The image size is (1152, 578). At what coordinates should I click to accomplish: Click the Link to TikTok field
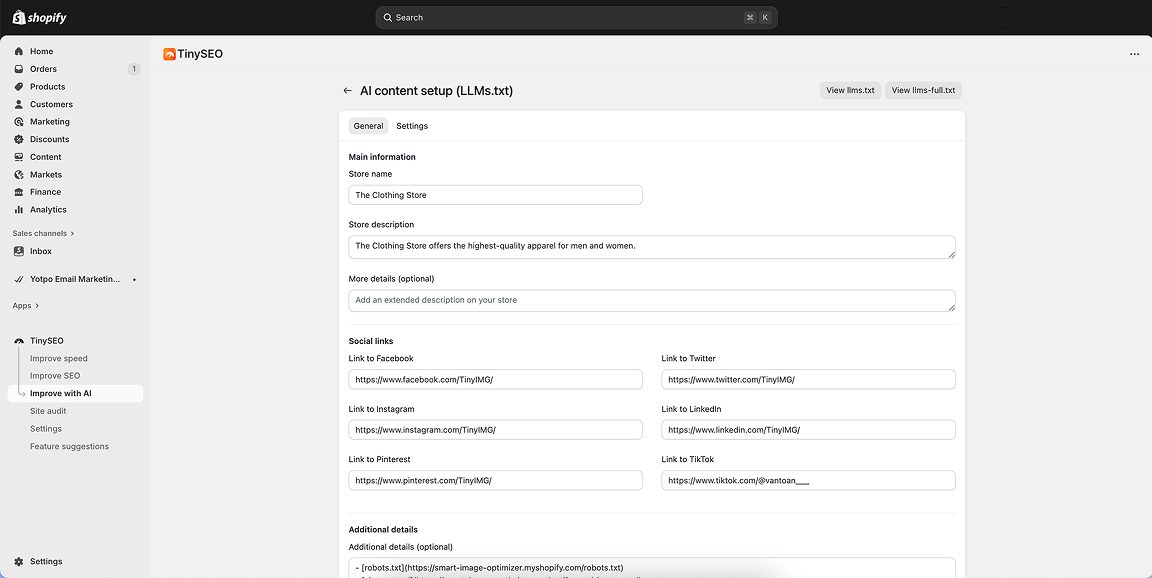(x=808, y=480)
